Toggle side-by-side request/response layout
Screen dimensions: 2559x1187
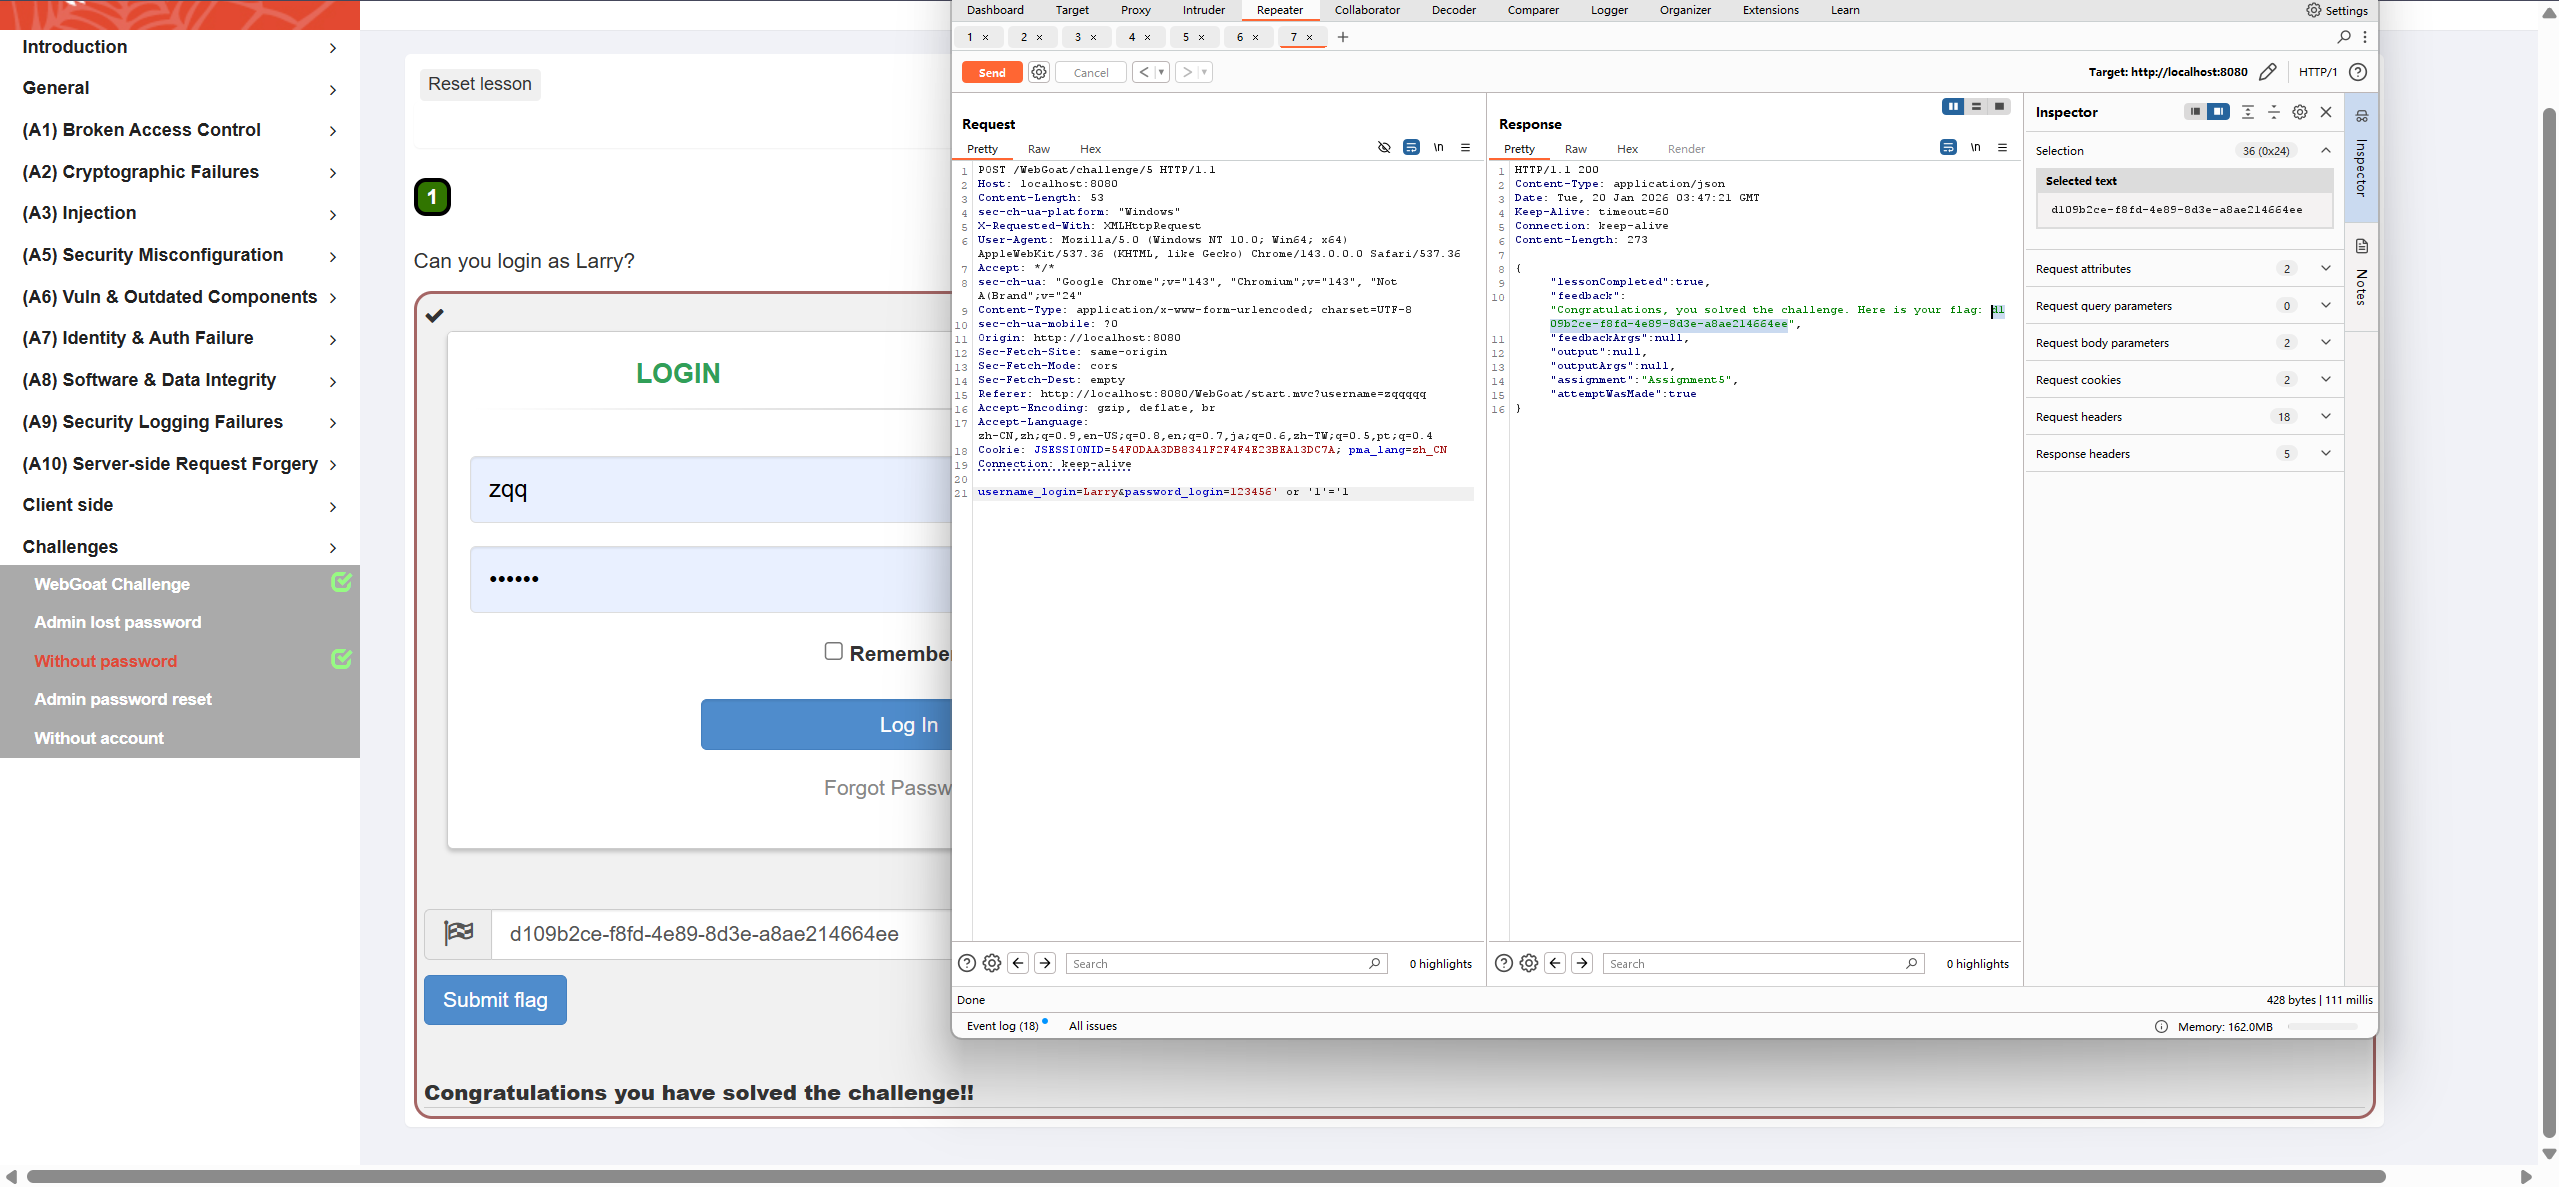pyautogui.click(x=1952, y=107)
